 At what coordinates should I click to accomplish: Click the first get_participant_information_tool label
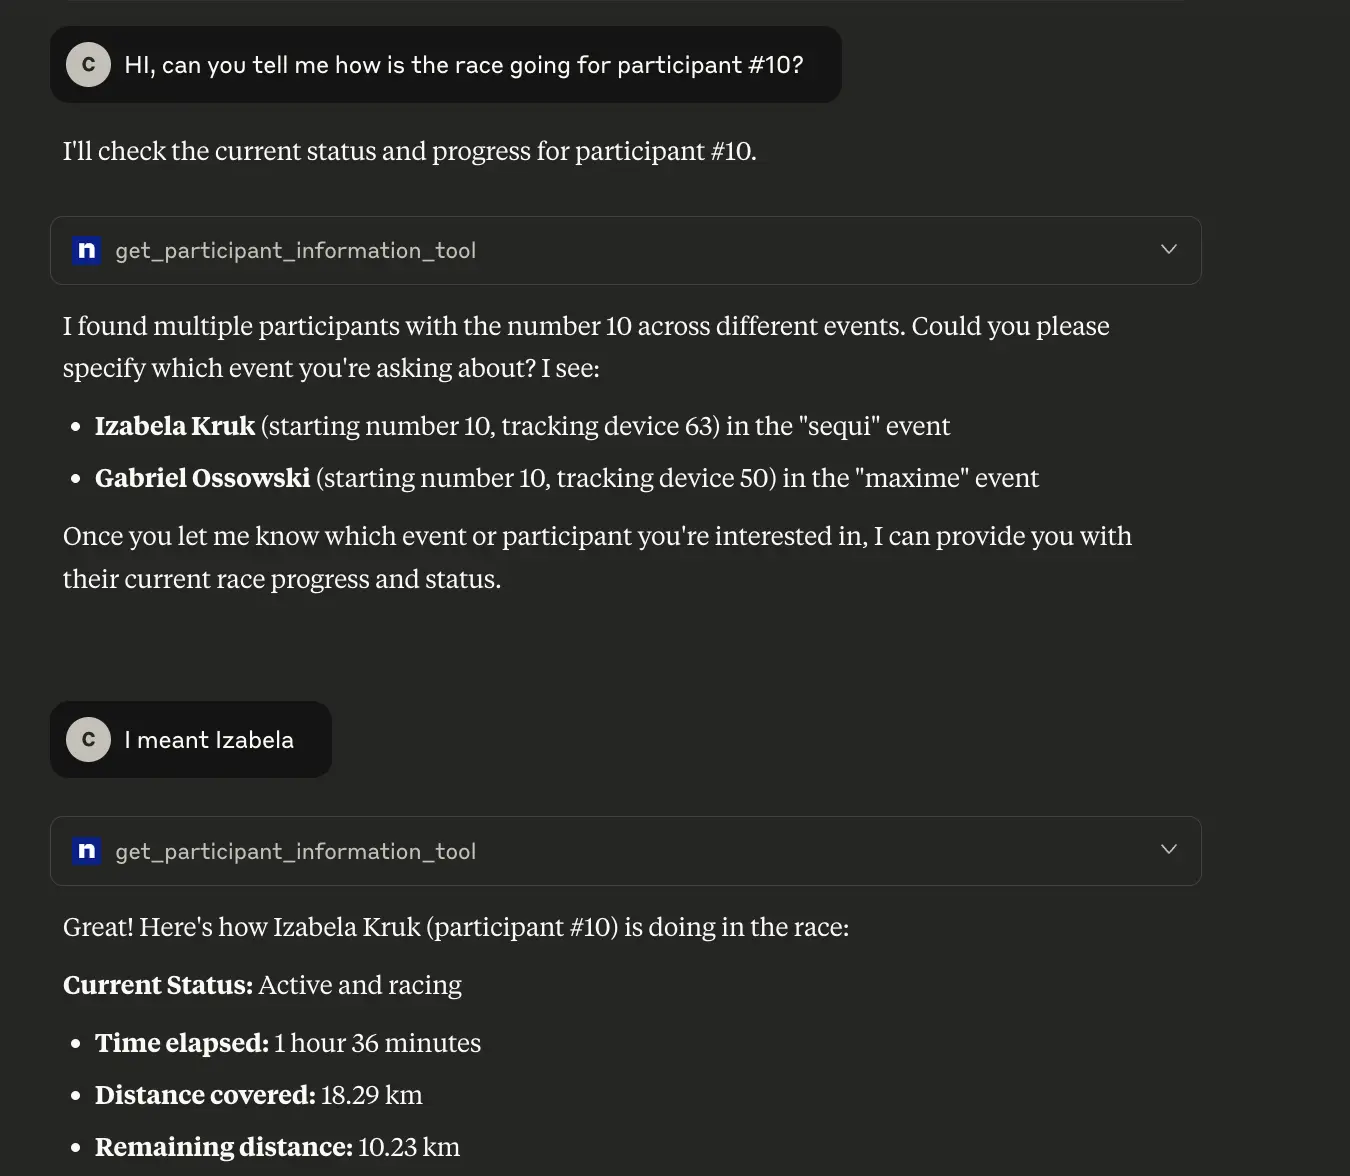click(x=295, y=251)
